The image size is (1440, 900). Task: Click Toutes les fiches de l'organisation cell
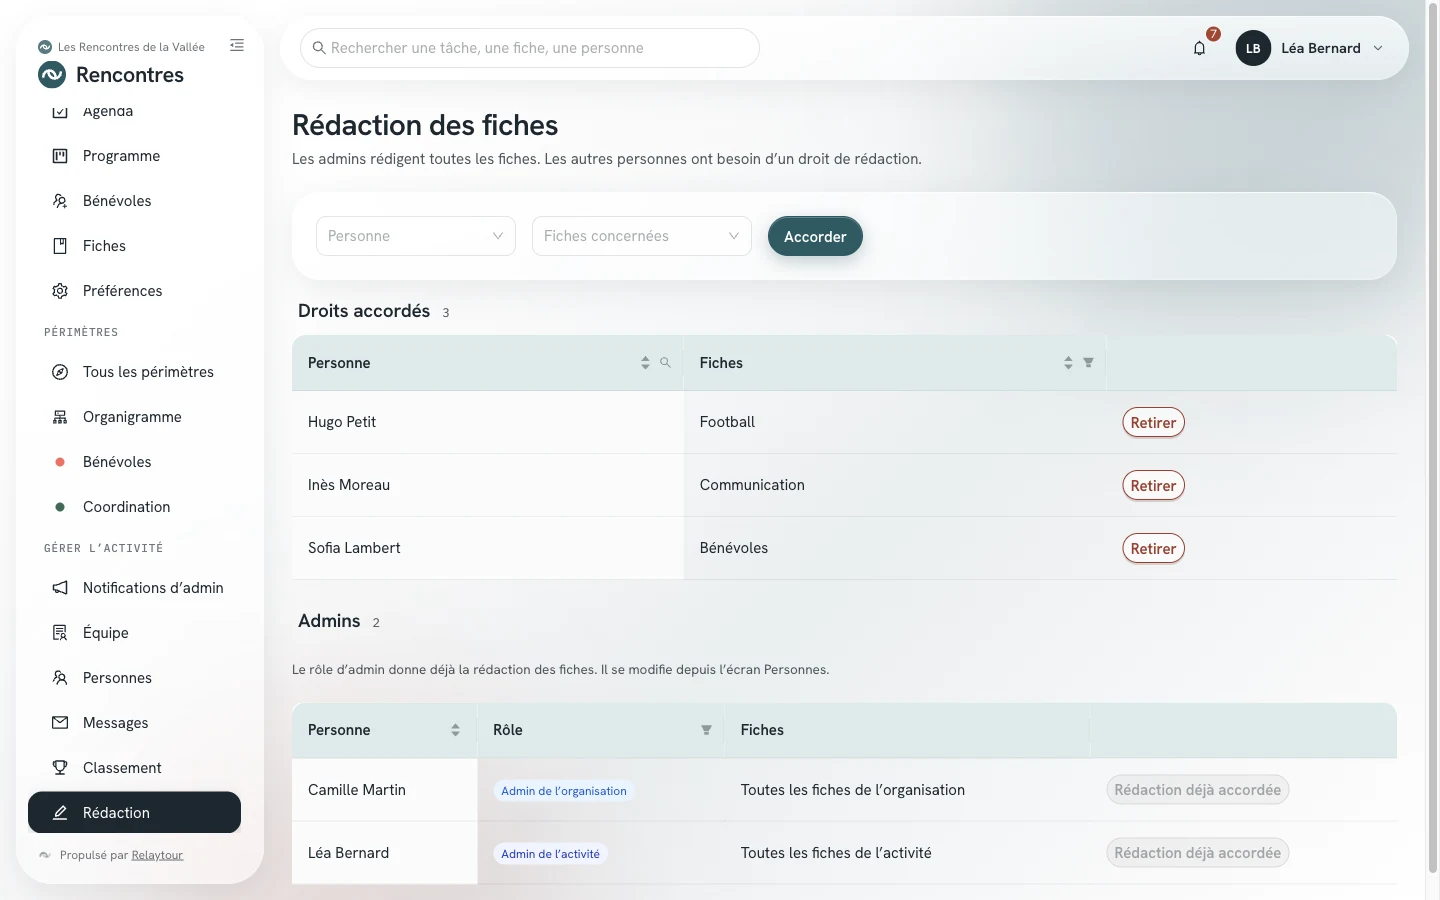pos(906,790)
